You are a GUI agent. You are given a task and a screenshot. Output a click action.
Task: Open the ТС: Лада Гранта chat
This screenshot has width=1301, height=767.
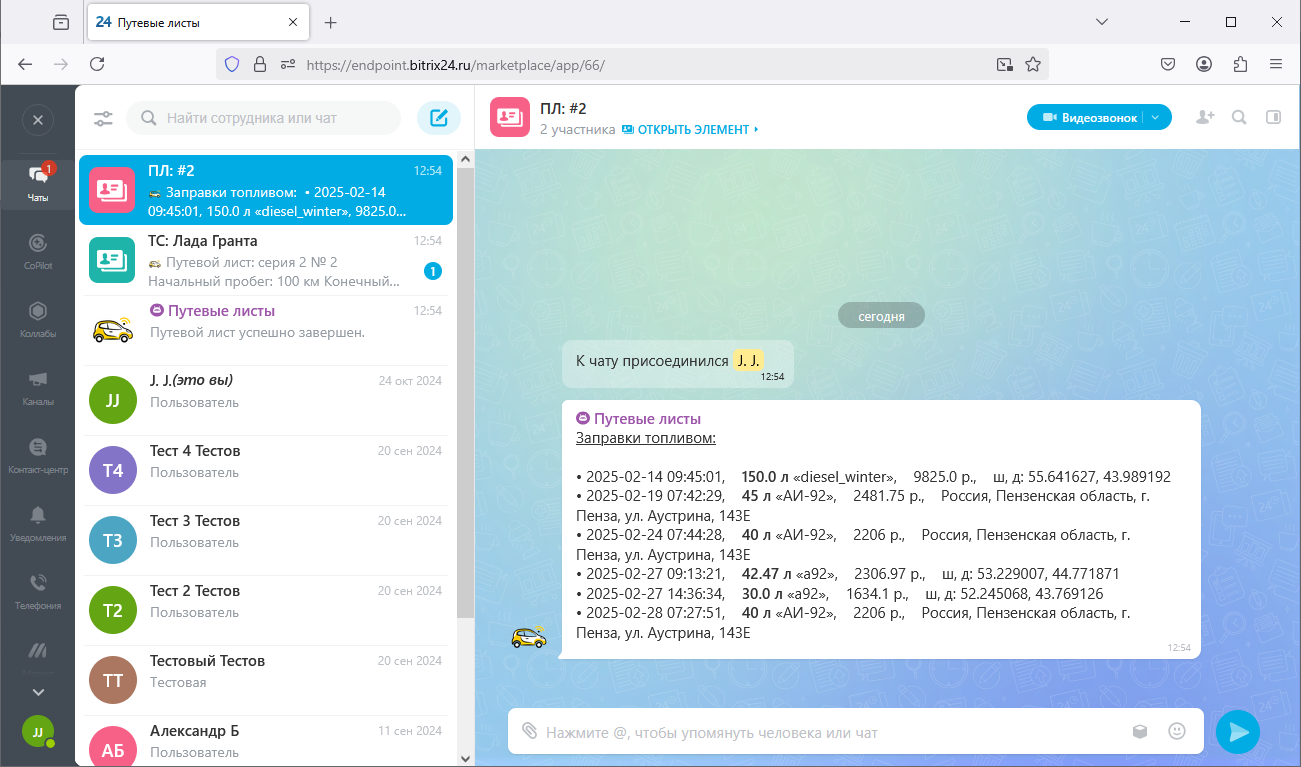[x=266, y=260]
